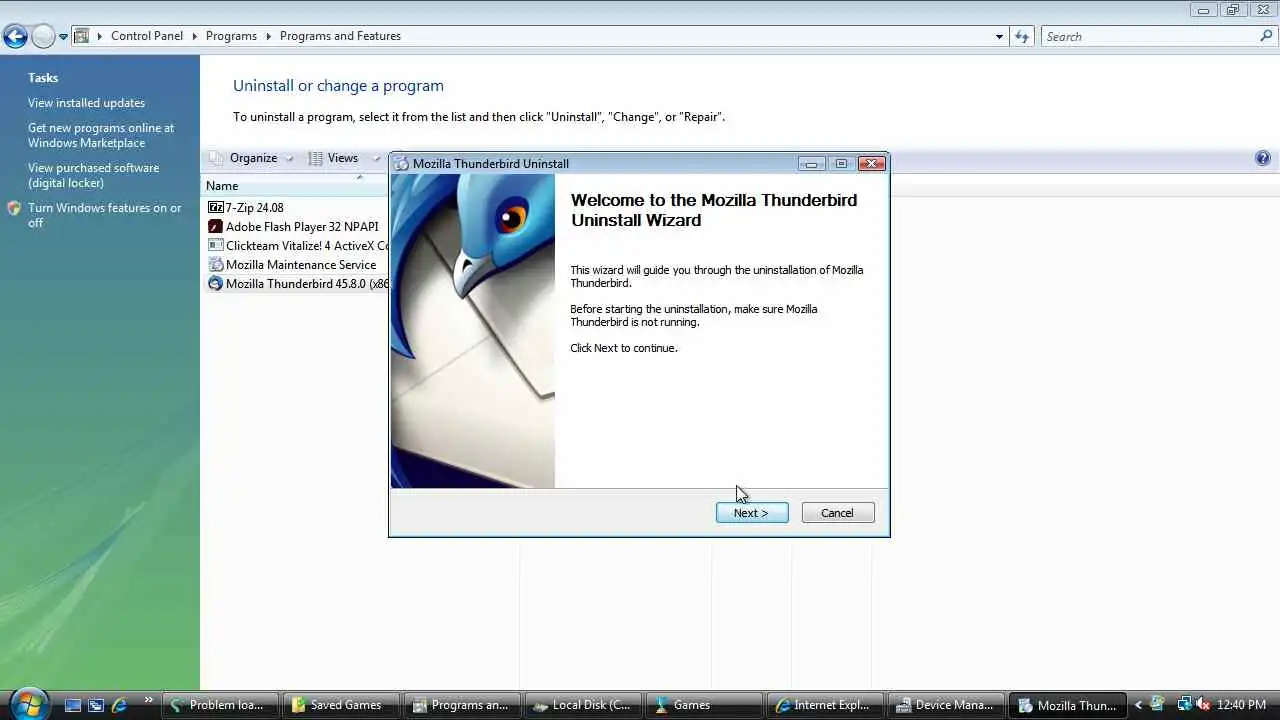Open Turn Windows features on or off

105,215
